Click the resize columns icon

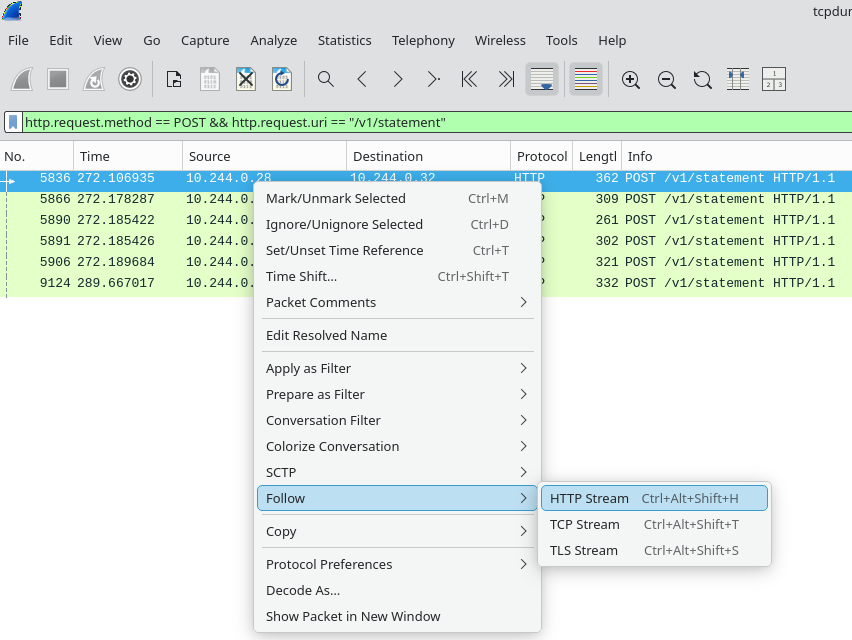738,79
